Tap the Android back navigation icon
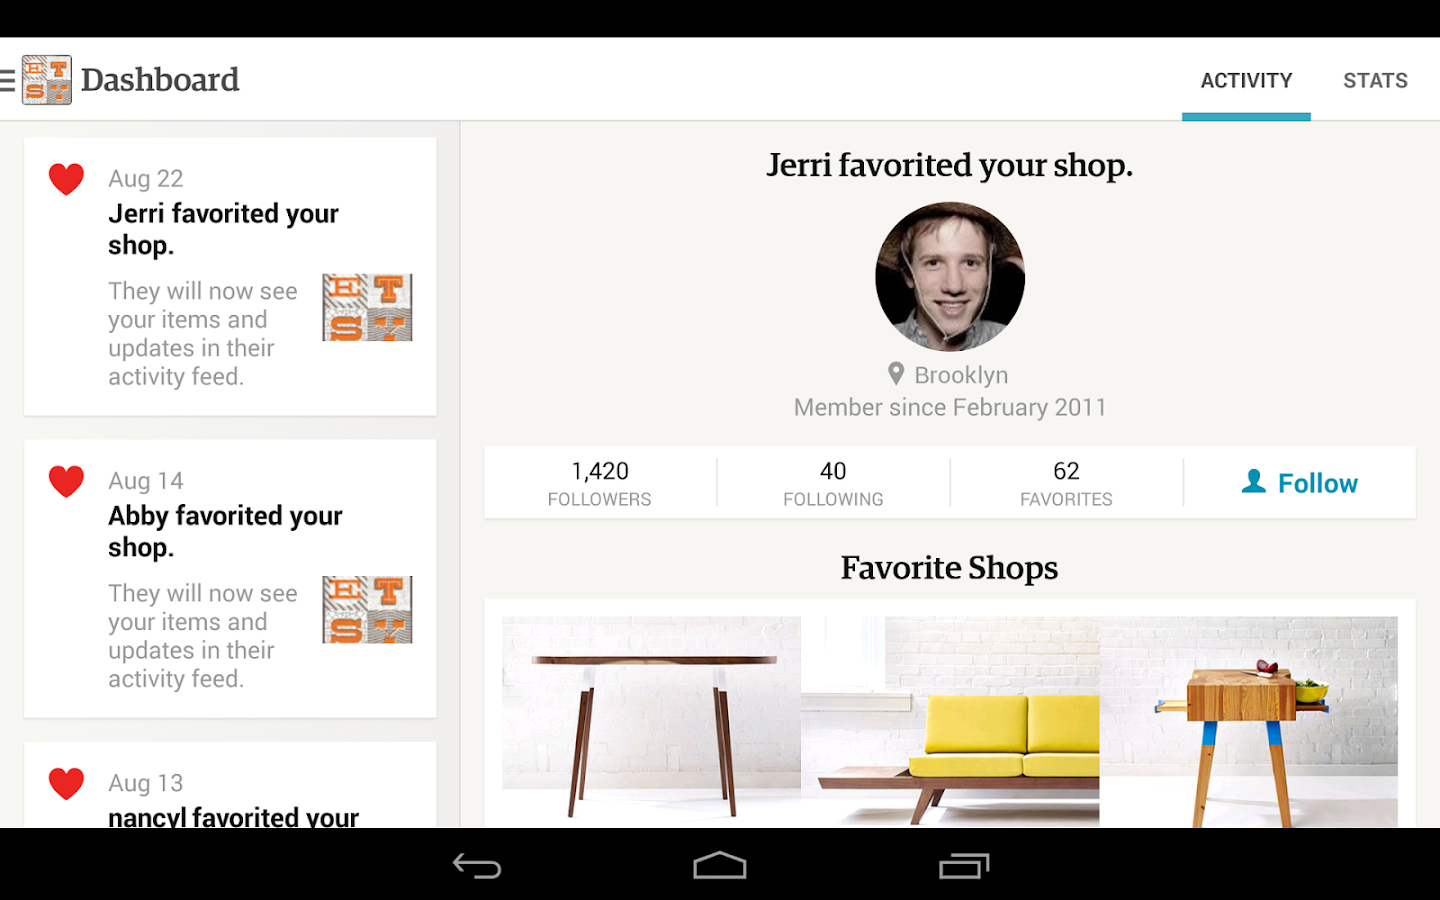 tap(477, 865)
